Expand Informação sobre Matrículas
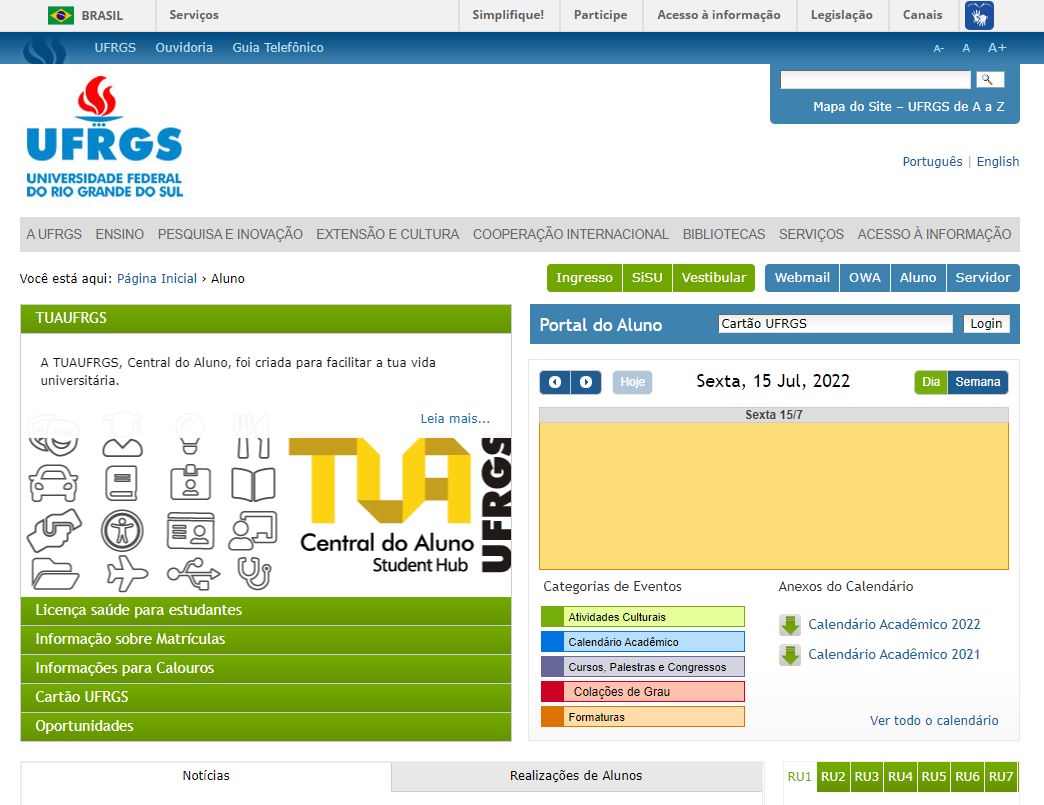Viewport: 1044px width, 805px height. tap(266, 639)
